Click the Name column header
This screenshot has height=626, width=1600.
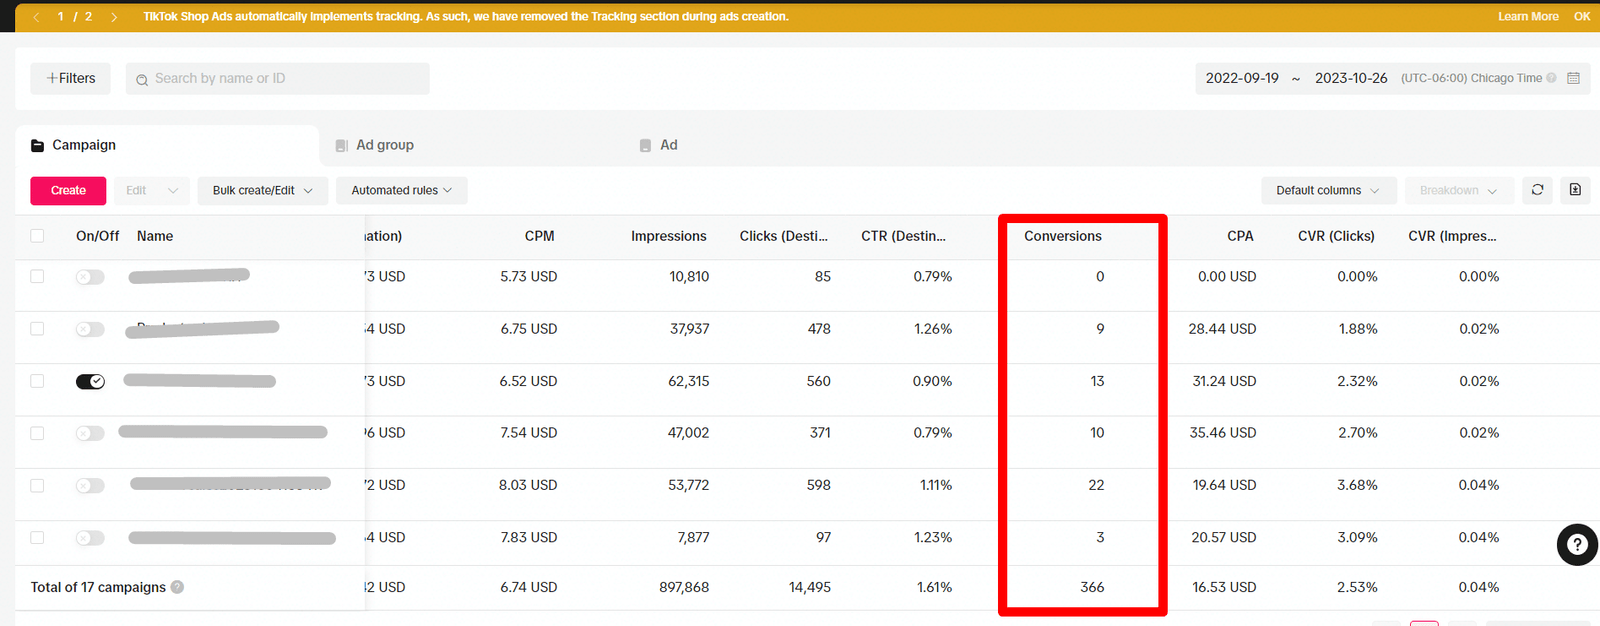pos(155,236)
